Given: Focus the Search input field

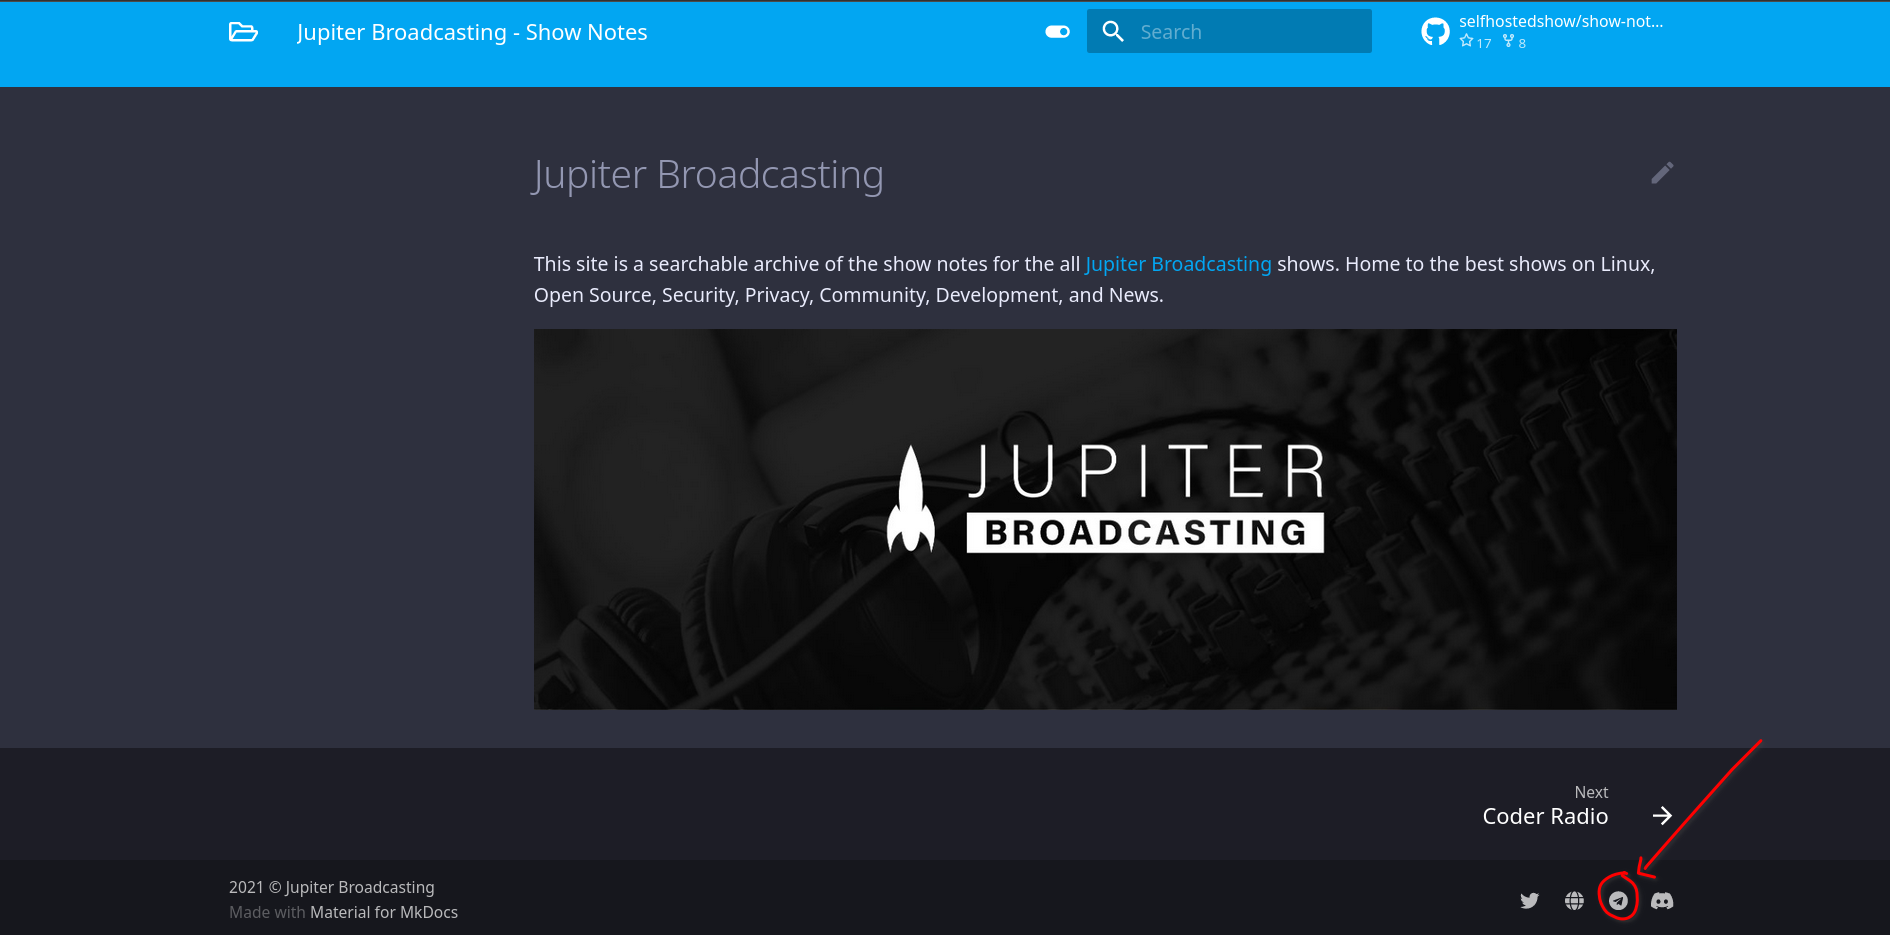Looking at the screenshot, I should point(1229,32).
